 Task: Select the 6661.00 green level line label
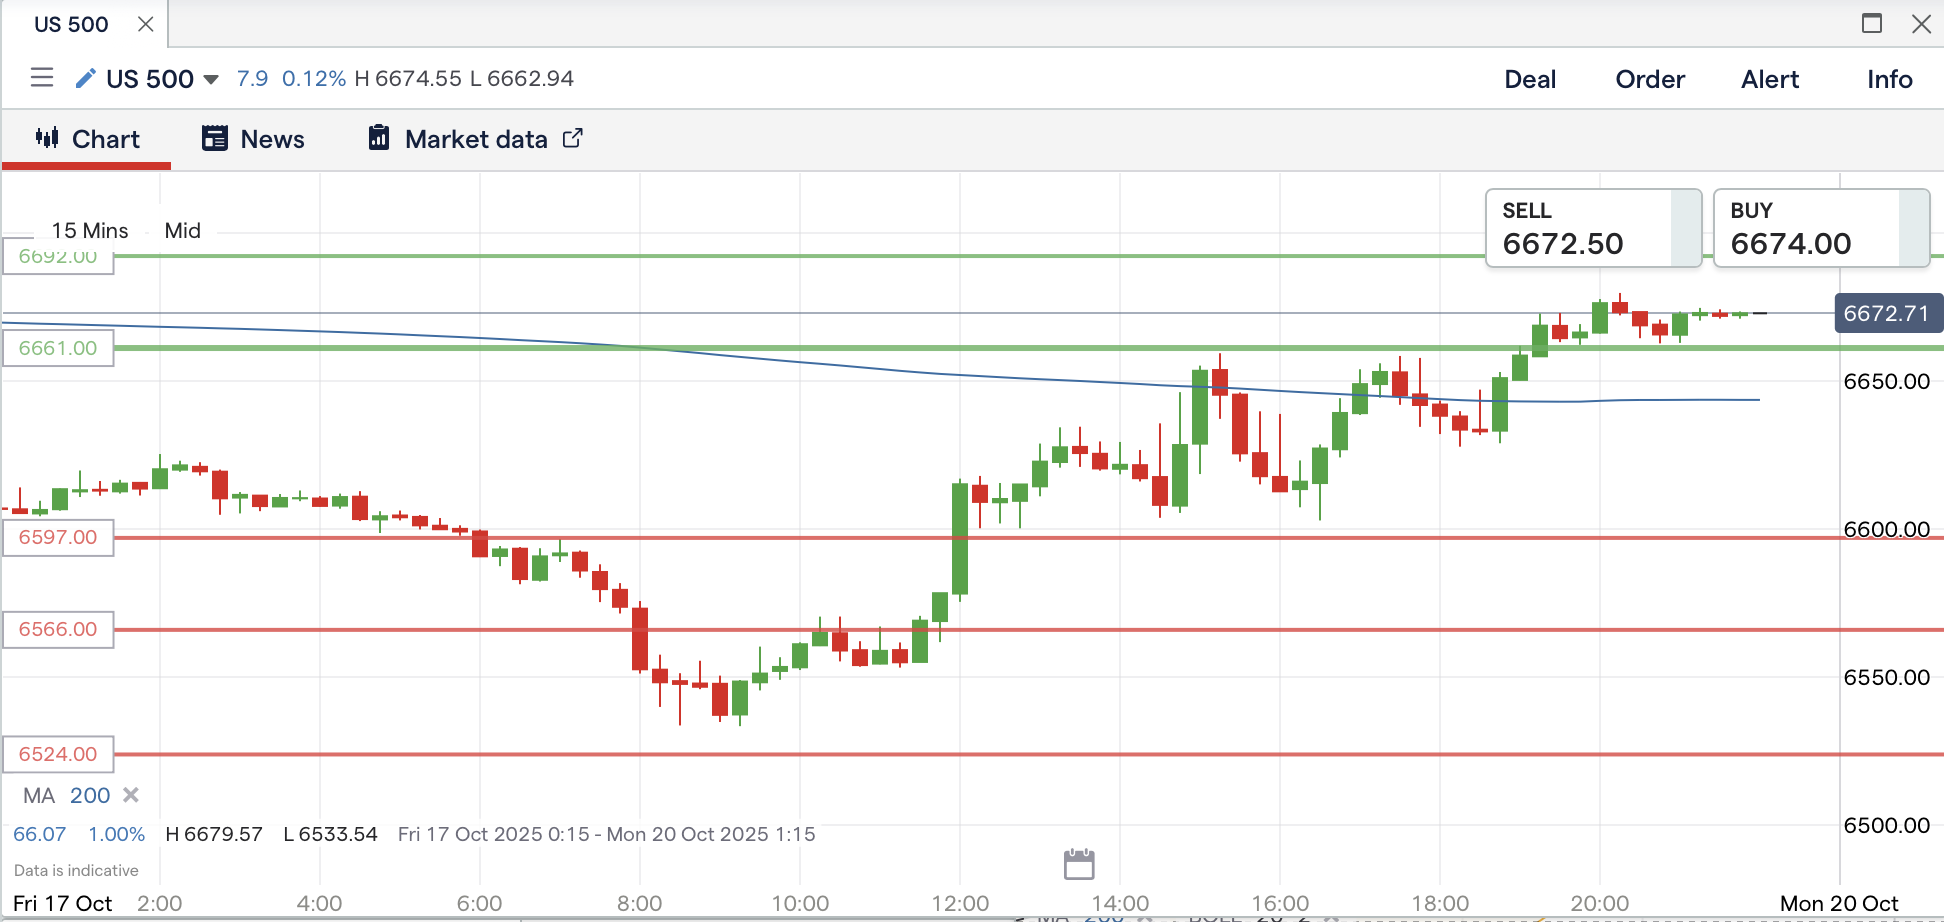[x=58, y=348]
